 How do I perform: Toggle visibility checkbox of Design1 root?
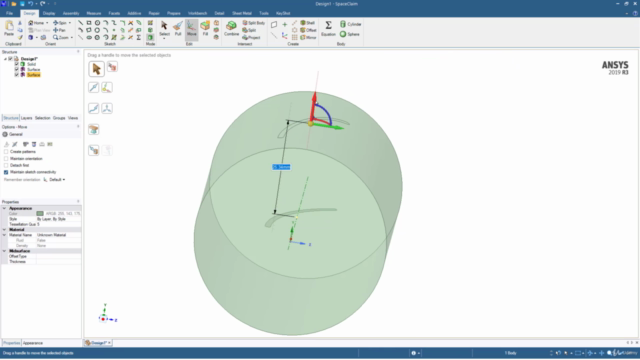[11, 59]
